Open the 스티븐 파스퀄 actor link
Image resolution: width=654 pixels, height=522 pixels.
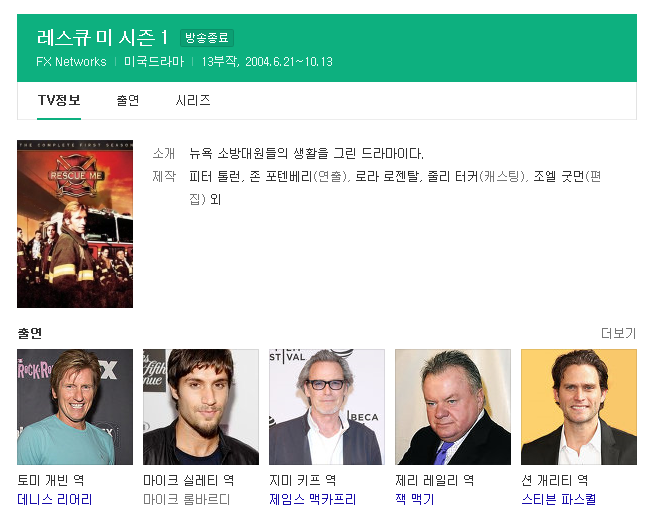click(558, 499)
